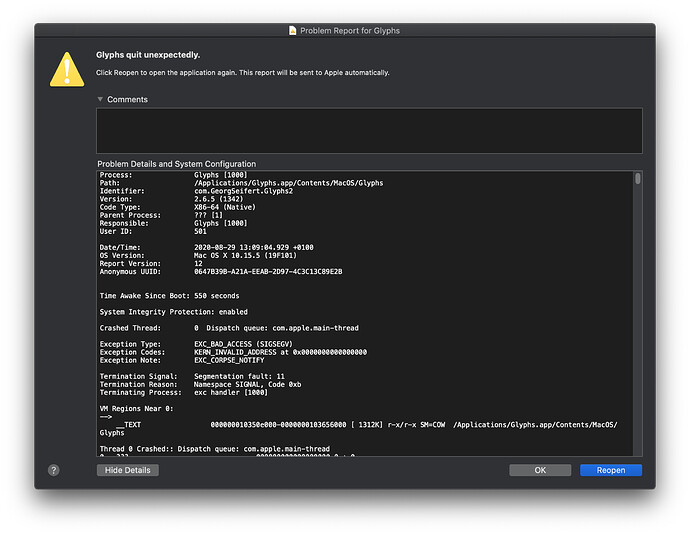
Task: Click the document icon in title bar
Action: [x=293, y=30]
